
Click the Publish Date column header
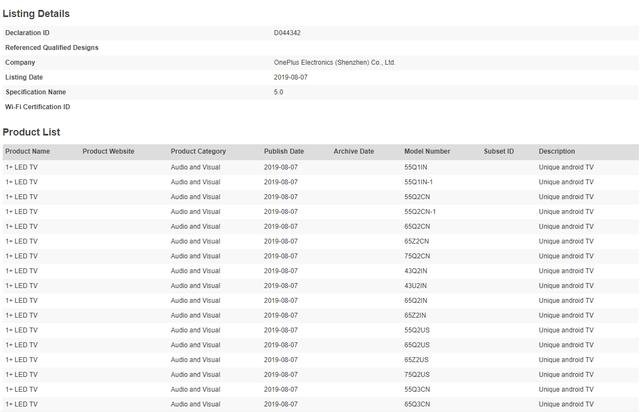pyautogui.click(x=284, y=151)
